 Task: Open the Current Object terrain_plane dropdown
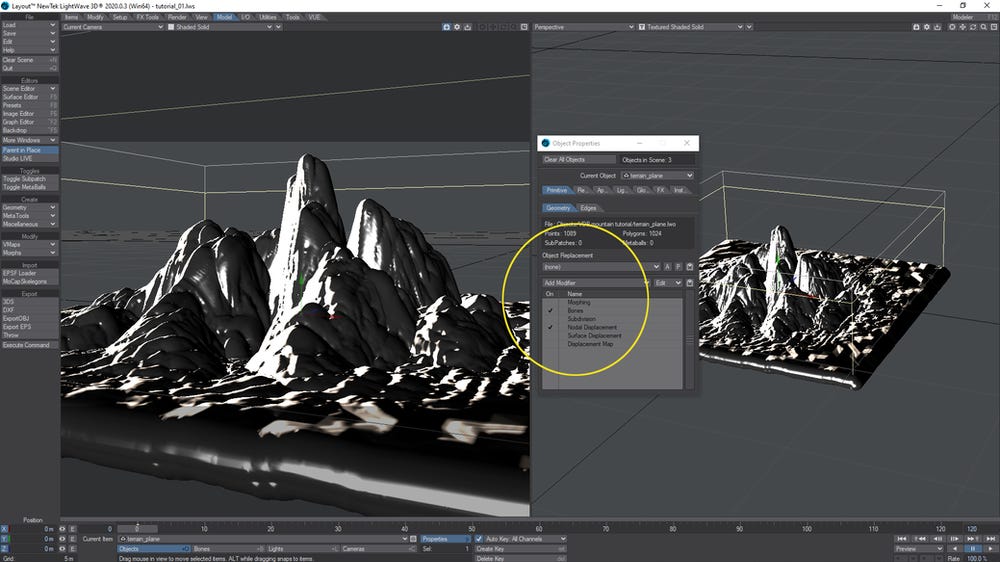[657, 175]
